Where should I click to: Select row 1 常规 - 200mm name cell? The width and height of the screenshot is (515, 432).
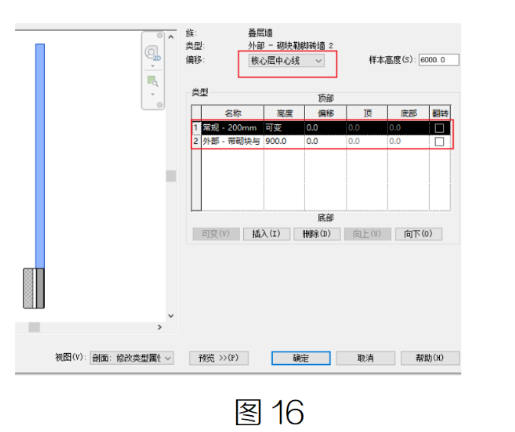[233, 128]
